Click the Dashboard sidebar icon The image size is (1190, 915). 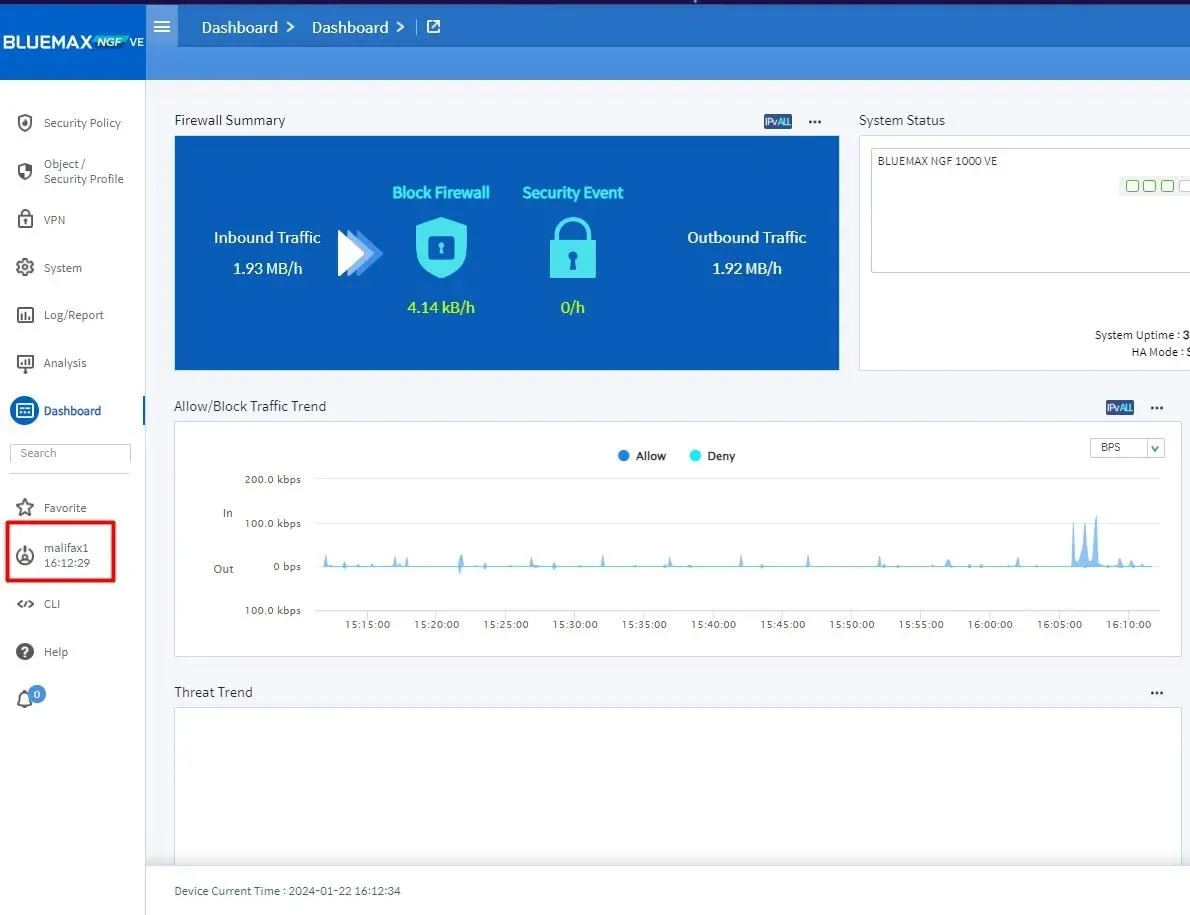point(24,410)
